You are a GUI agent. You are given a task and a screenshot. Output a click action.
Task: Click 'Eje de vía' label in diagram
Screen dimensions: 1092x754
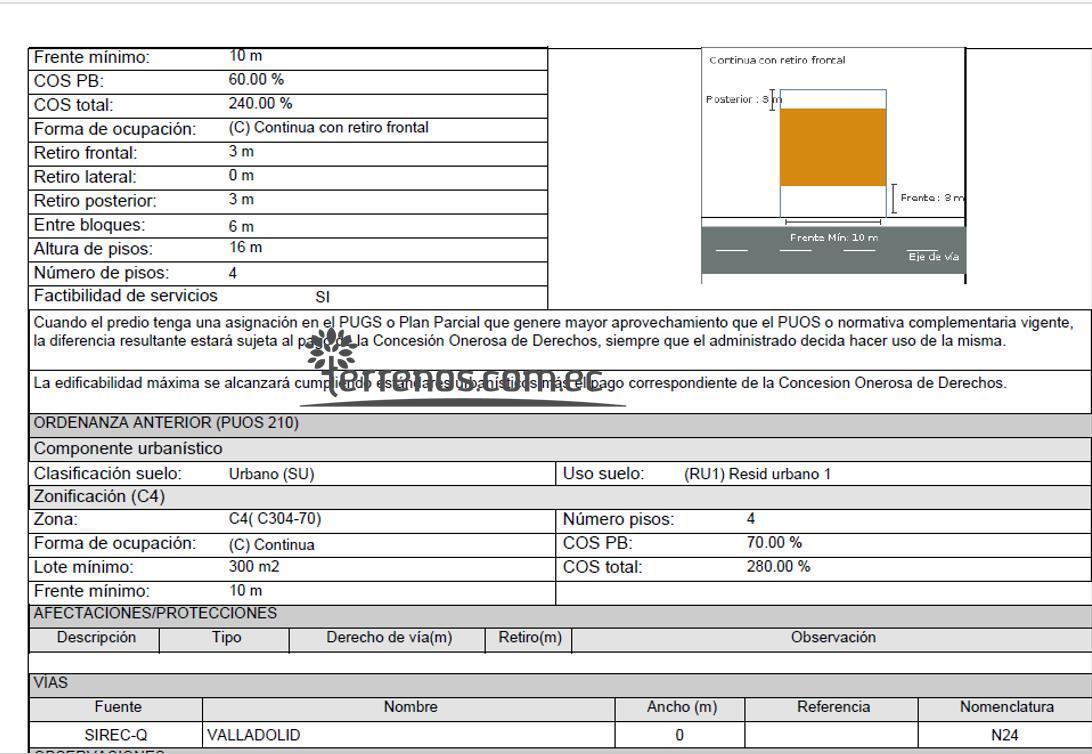pyautogui.click(x=933, y=257)
